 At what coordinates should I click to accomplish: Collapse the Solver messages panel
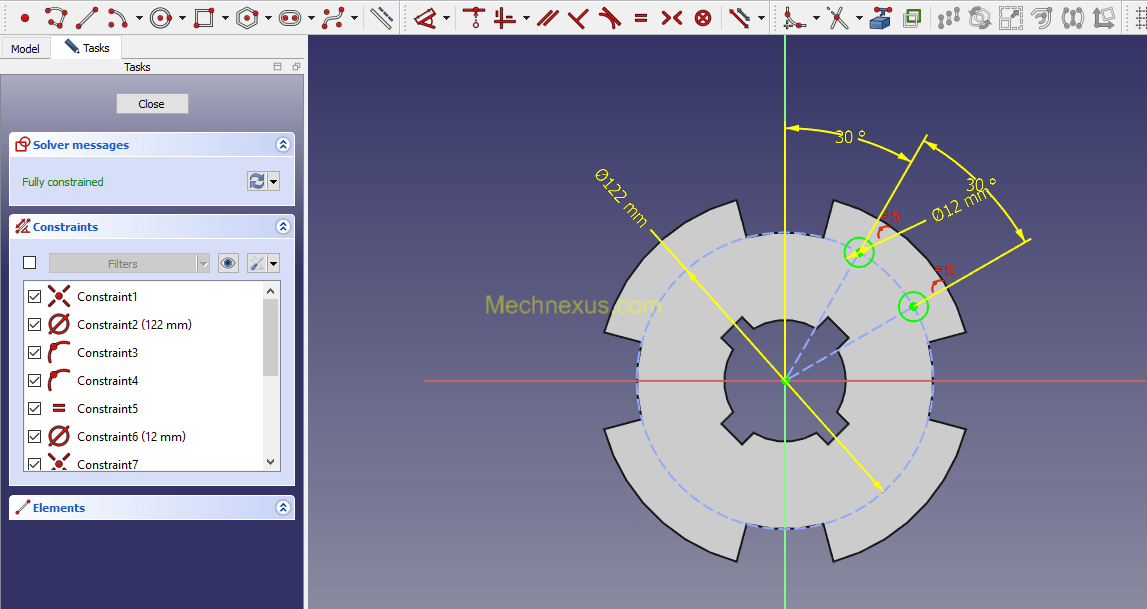(283, 145)
